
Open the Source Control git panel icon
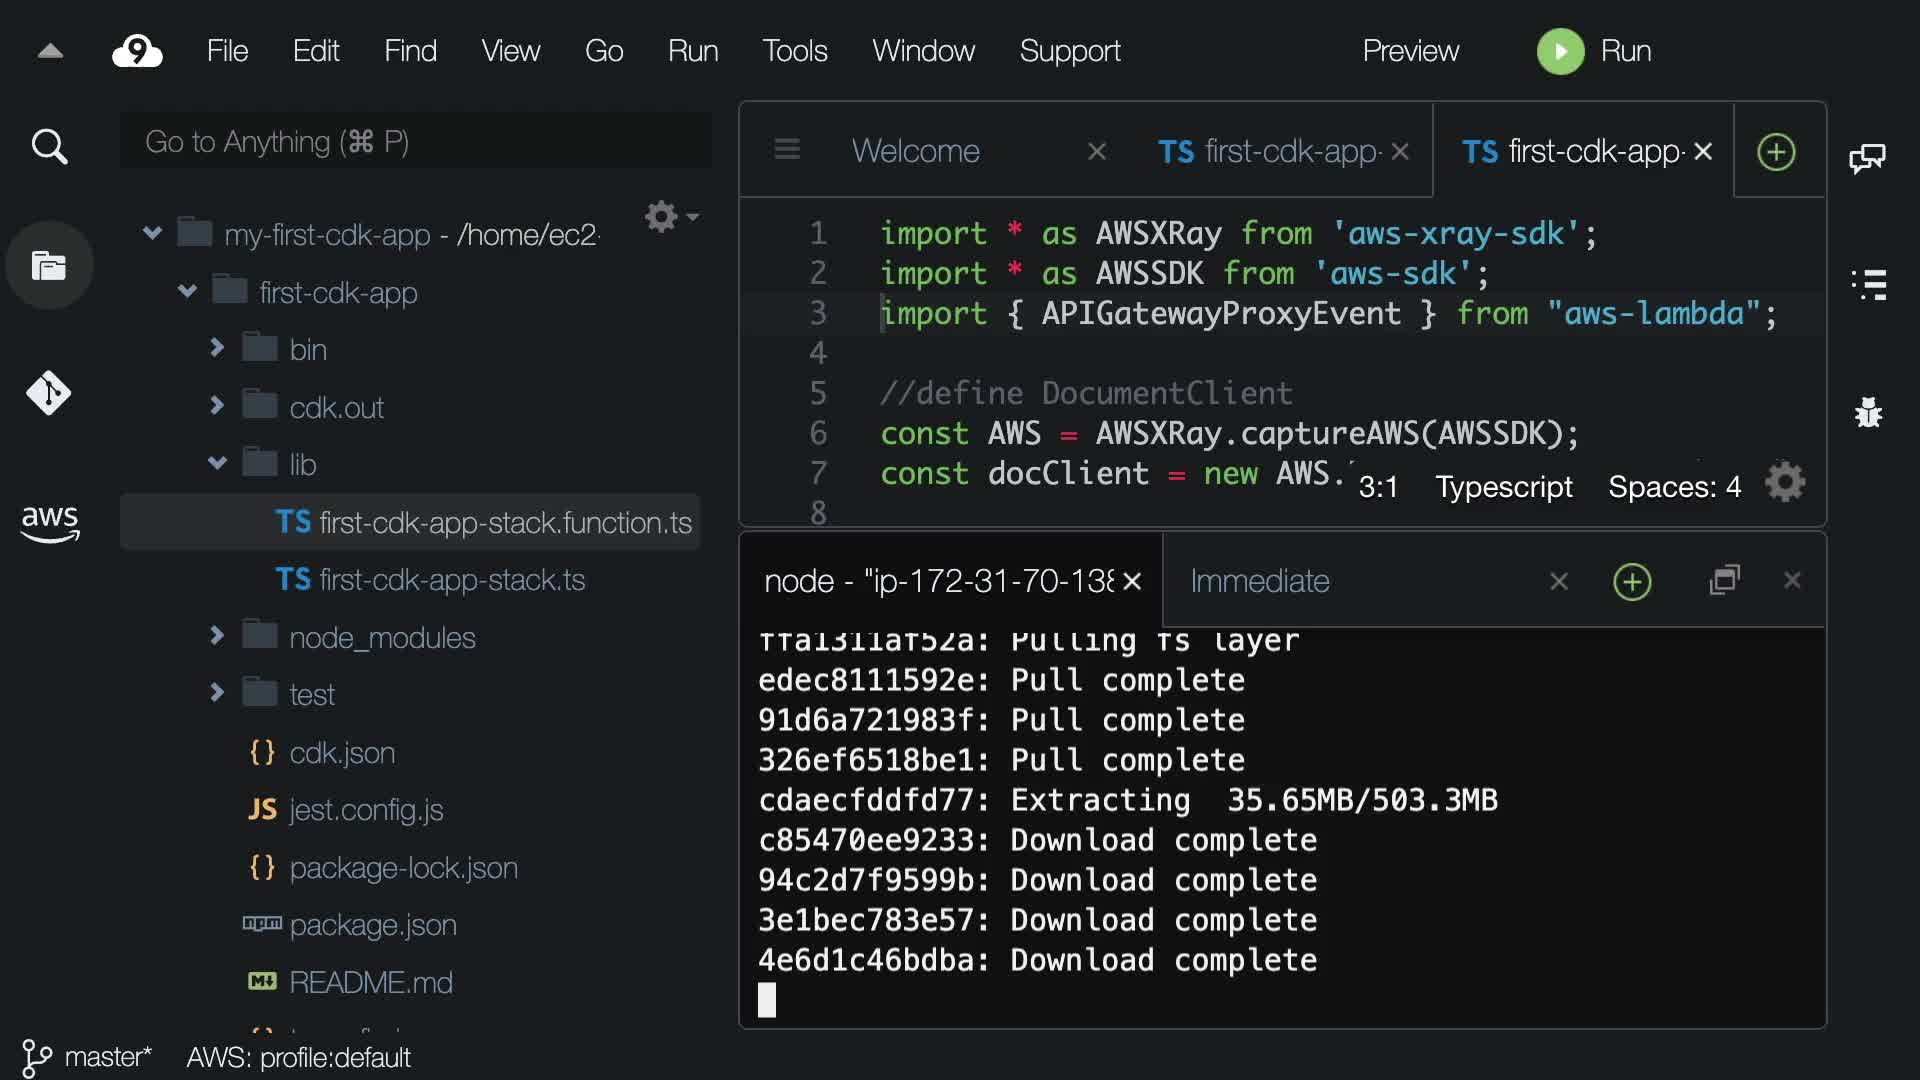48,393
